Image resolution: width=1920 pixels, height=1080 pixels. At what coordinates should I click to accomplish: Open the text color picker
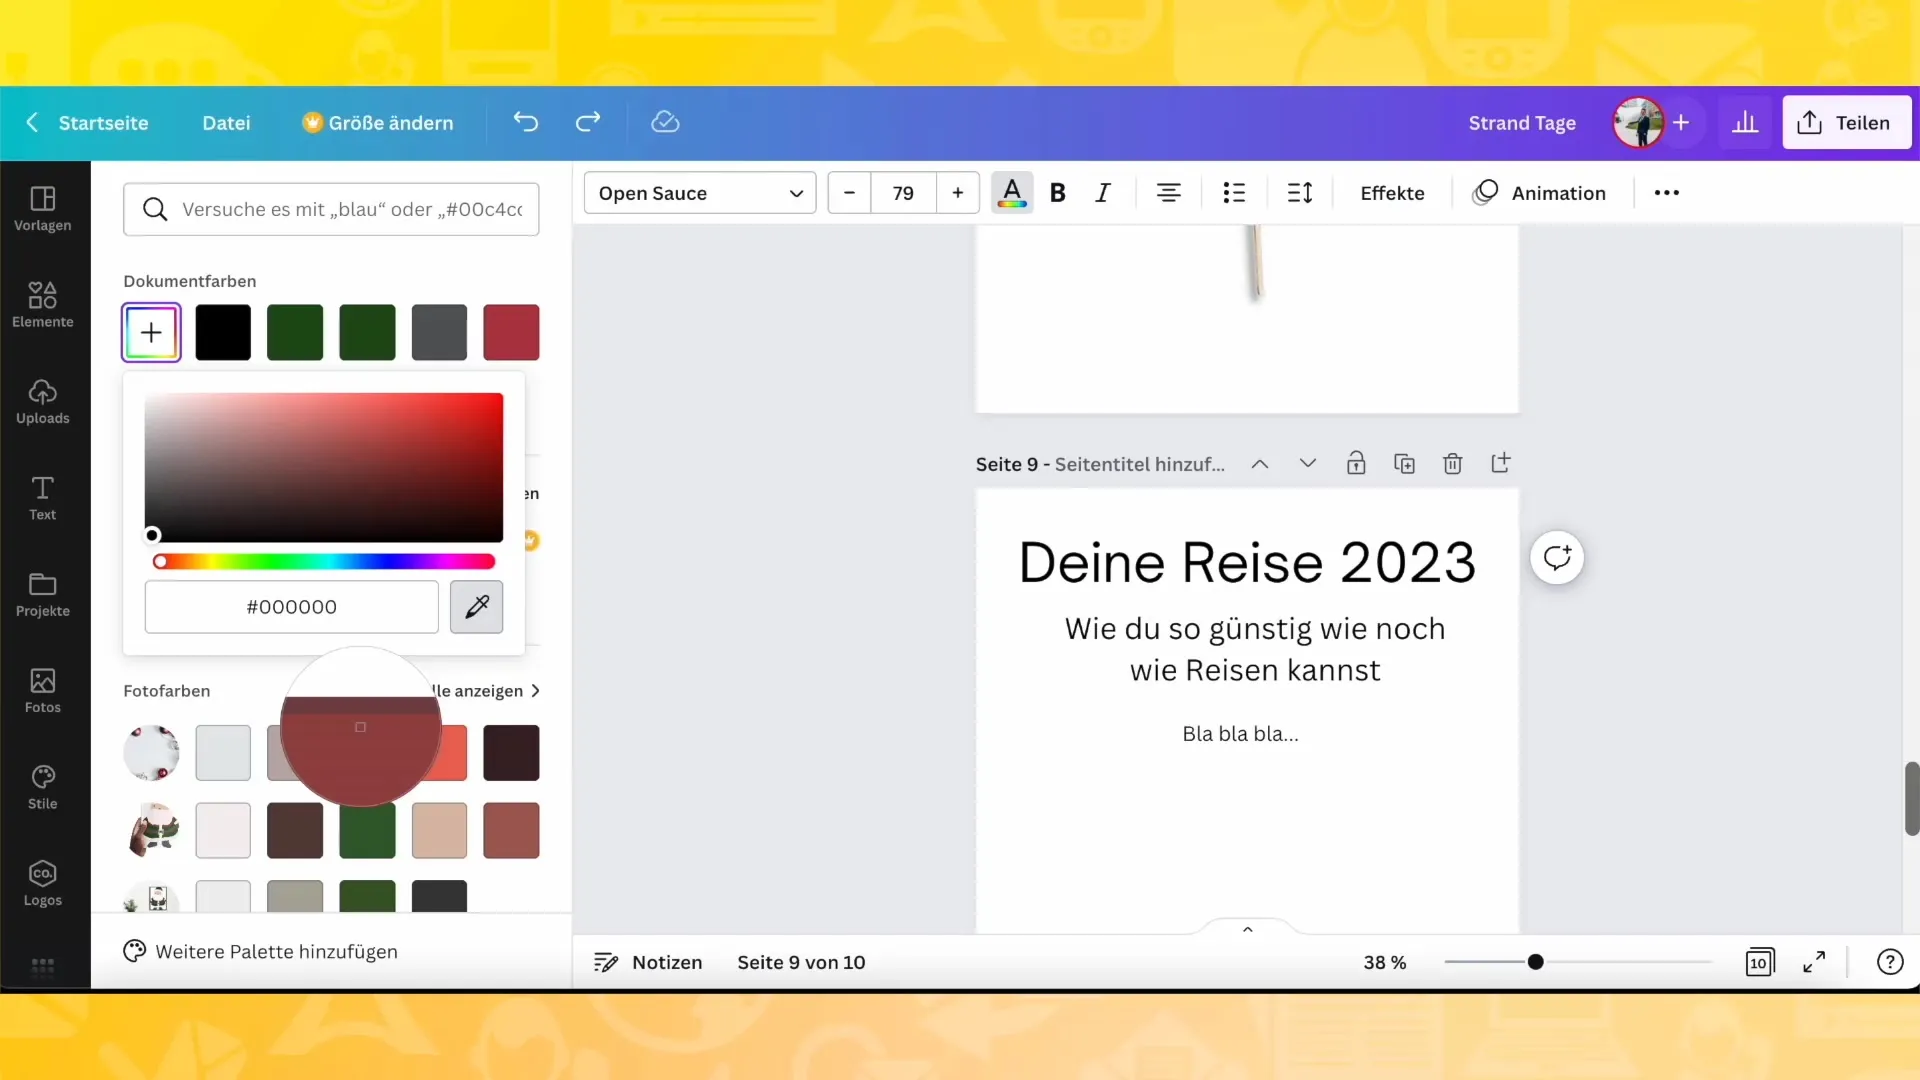coord(1012,193)
